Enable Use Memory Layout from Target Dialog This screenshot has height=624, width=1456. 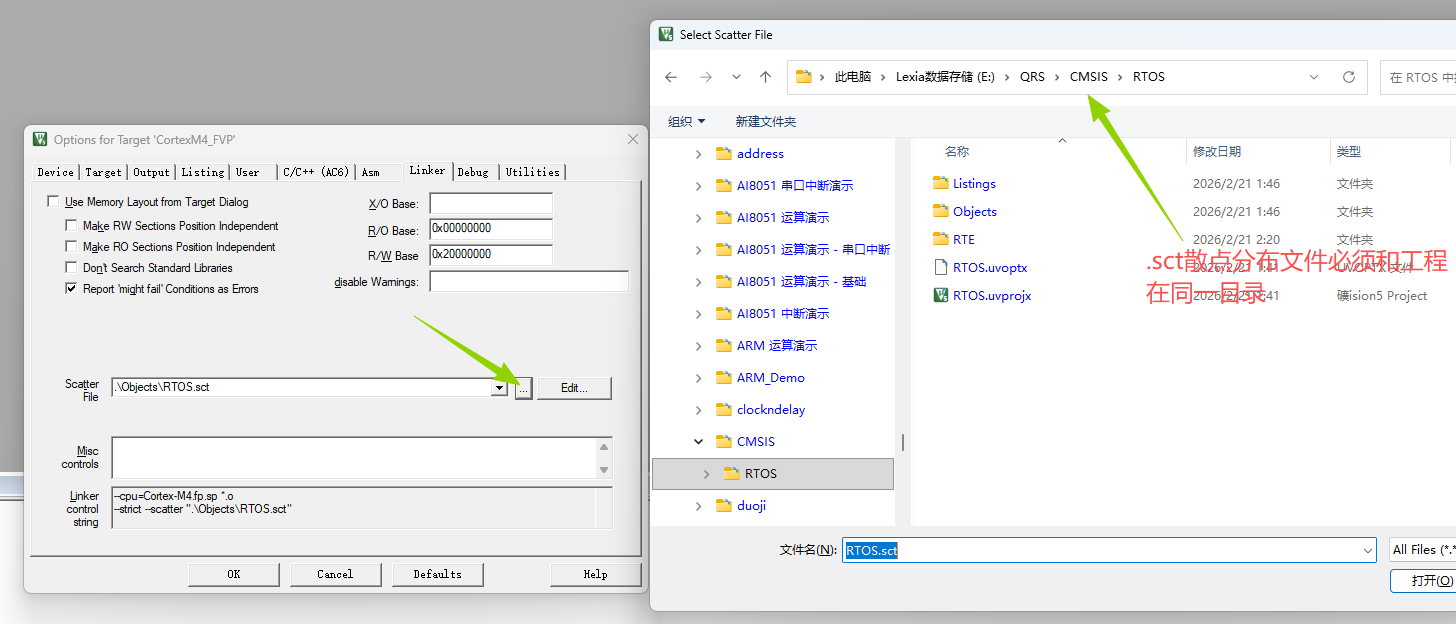[x=53, y=202]
